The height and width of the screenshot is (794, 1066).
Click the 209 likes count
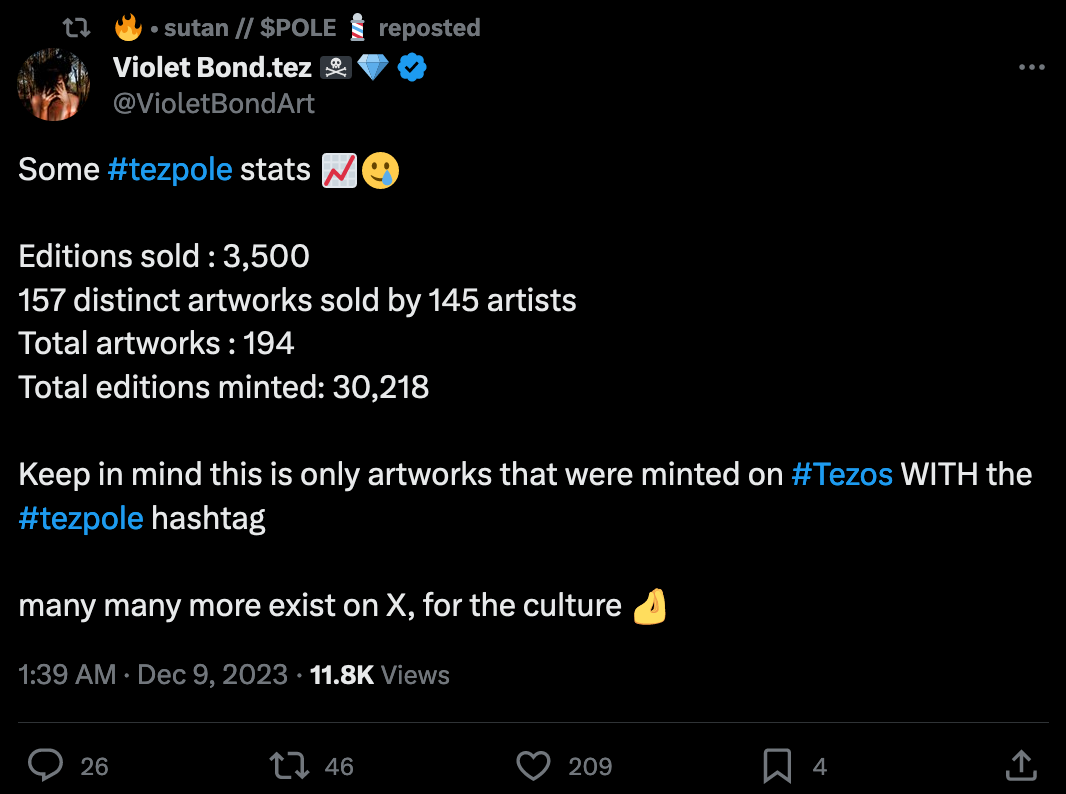click(x=590, y=766)
